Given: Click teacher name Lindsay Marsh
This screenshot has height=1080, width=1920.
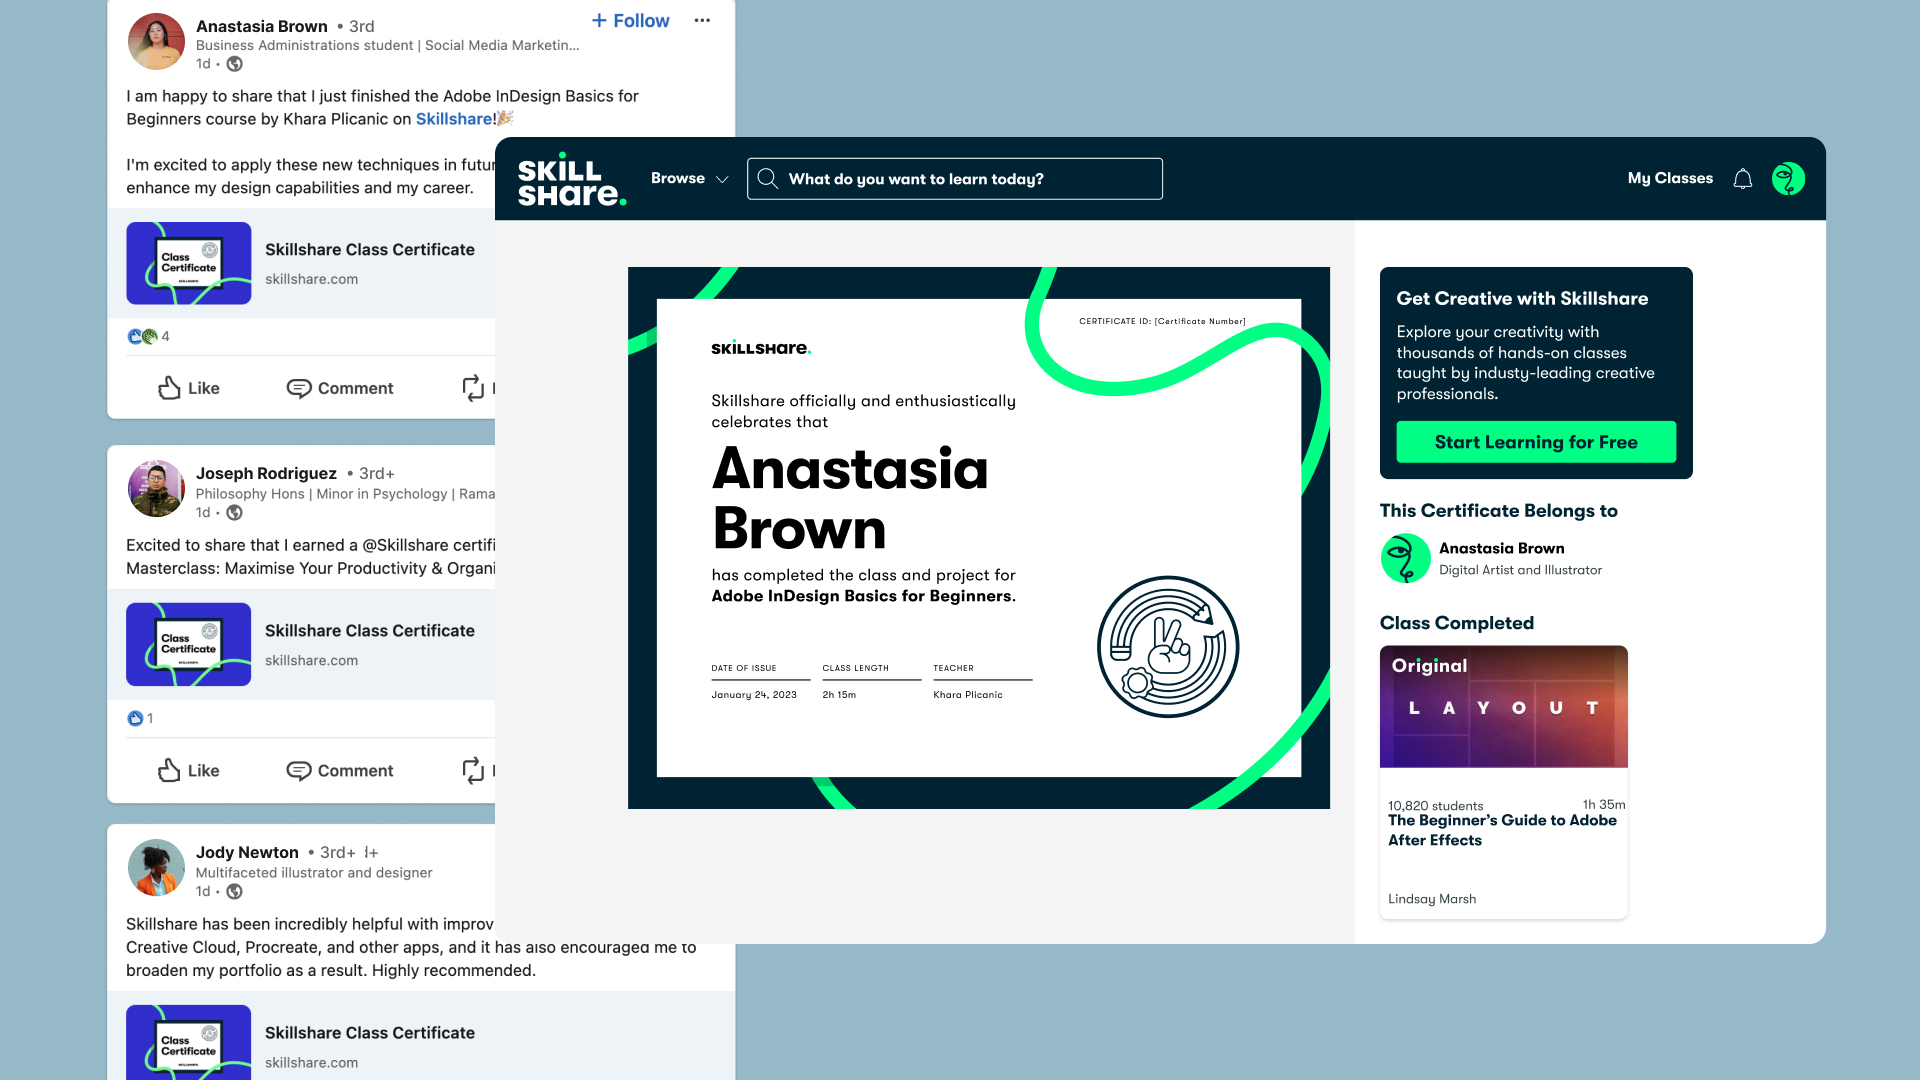Looking at the screenshot, I should click(x=1432, y=899).
